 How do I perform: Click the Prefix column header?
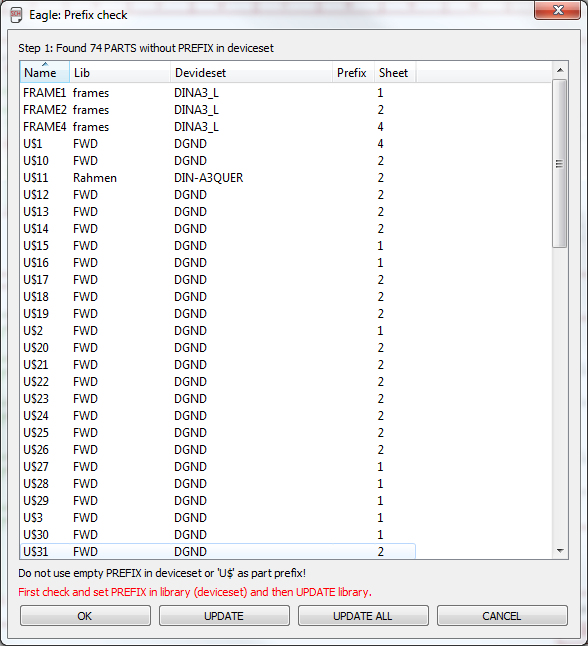(354, 72)
